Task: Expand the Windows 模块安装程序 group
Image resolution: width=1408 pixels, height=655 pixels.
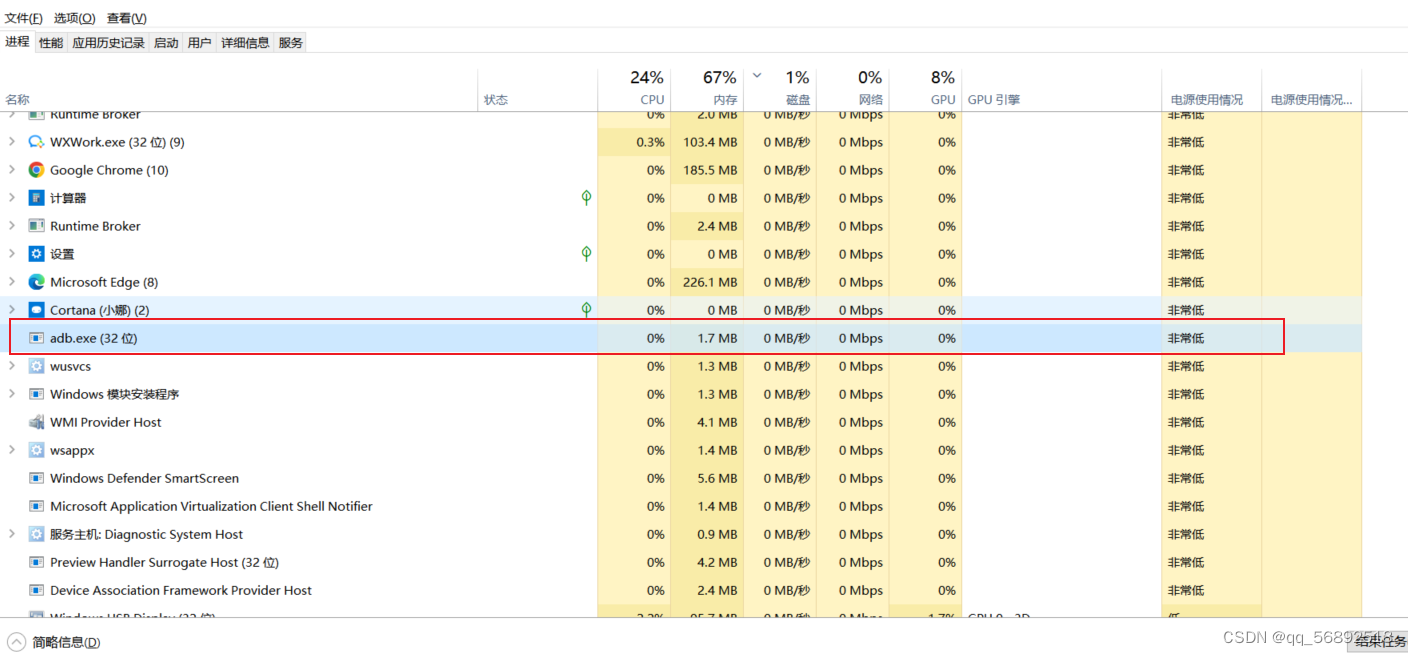Action: click(x=12, y=394)
